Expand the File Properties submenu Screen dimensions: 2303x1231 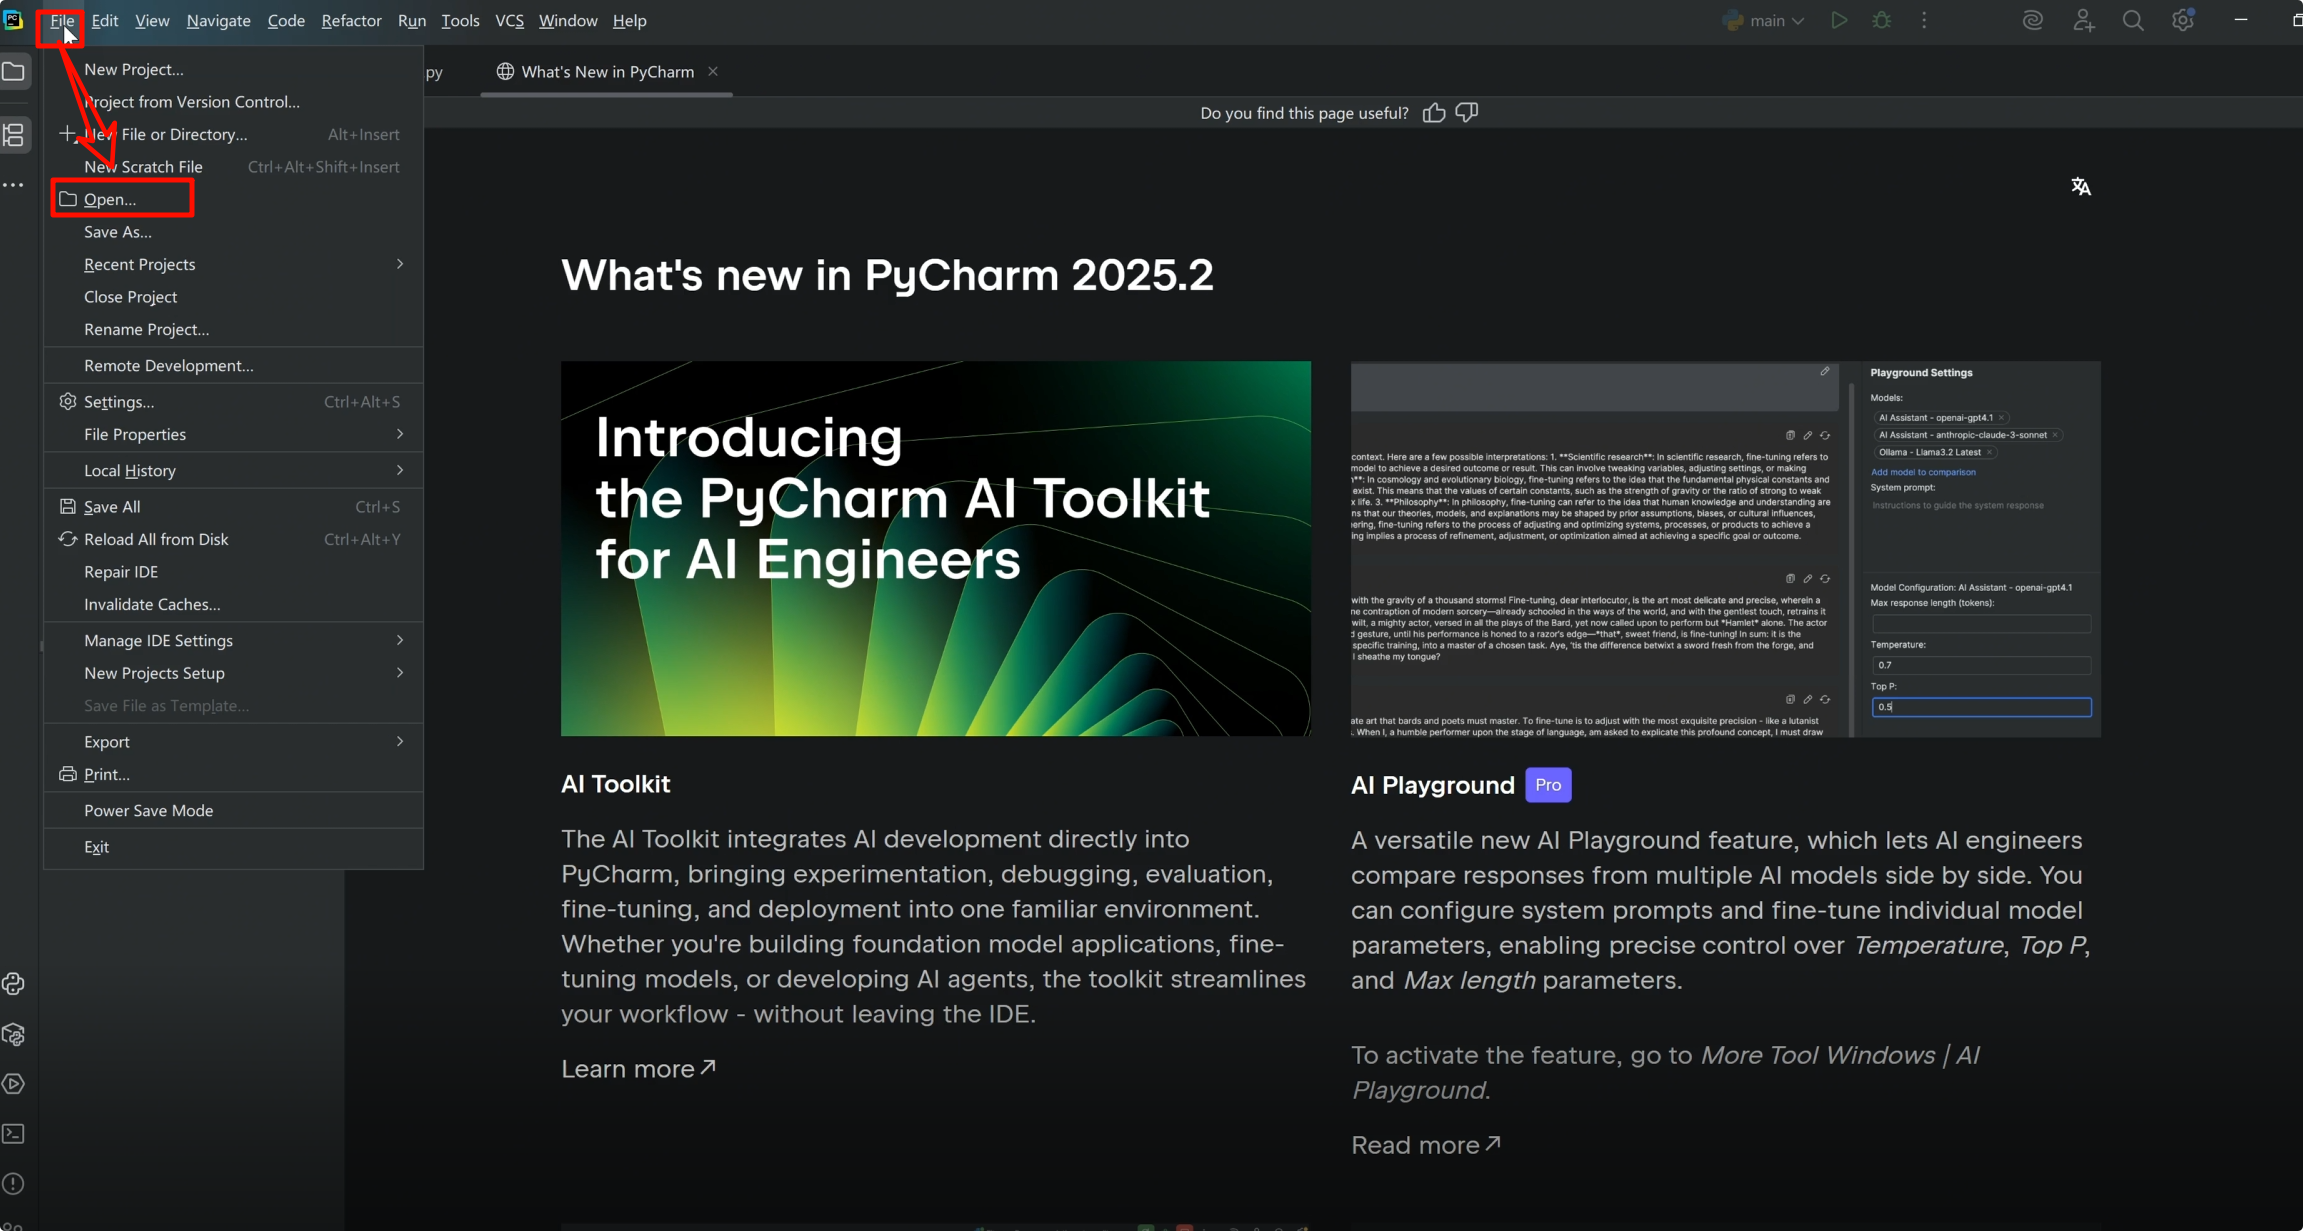[233, 434]
